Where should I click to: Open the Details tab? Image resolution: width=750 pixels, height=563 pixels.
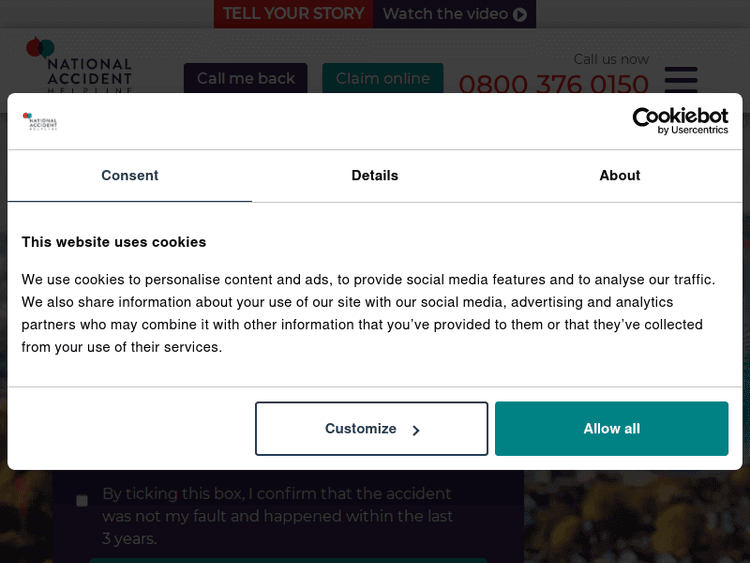coord(375,176)
